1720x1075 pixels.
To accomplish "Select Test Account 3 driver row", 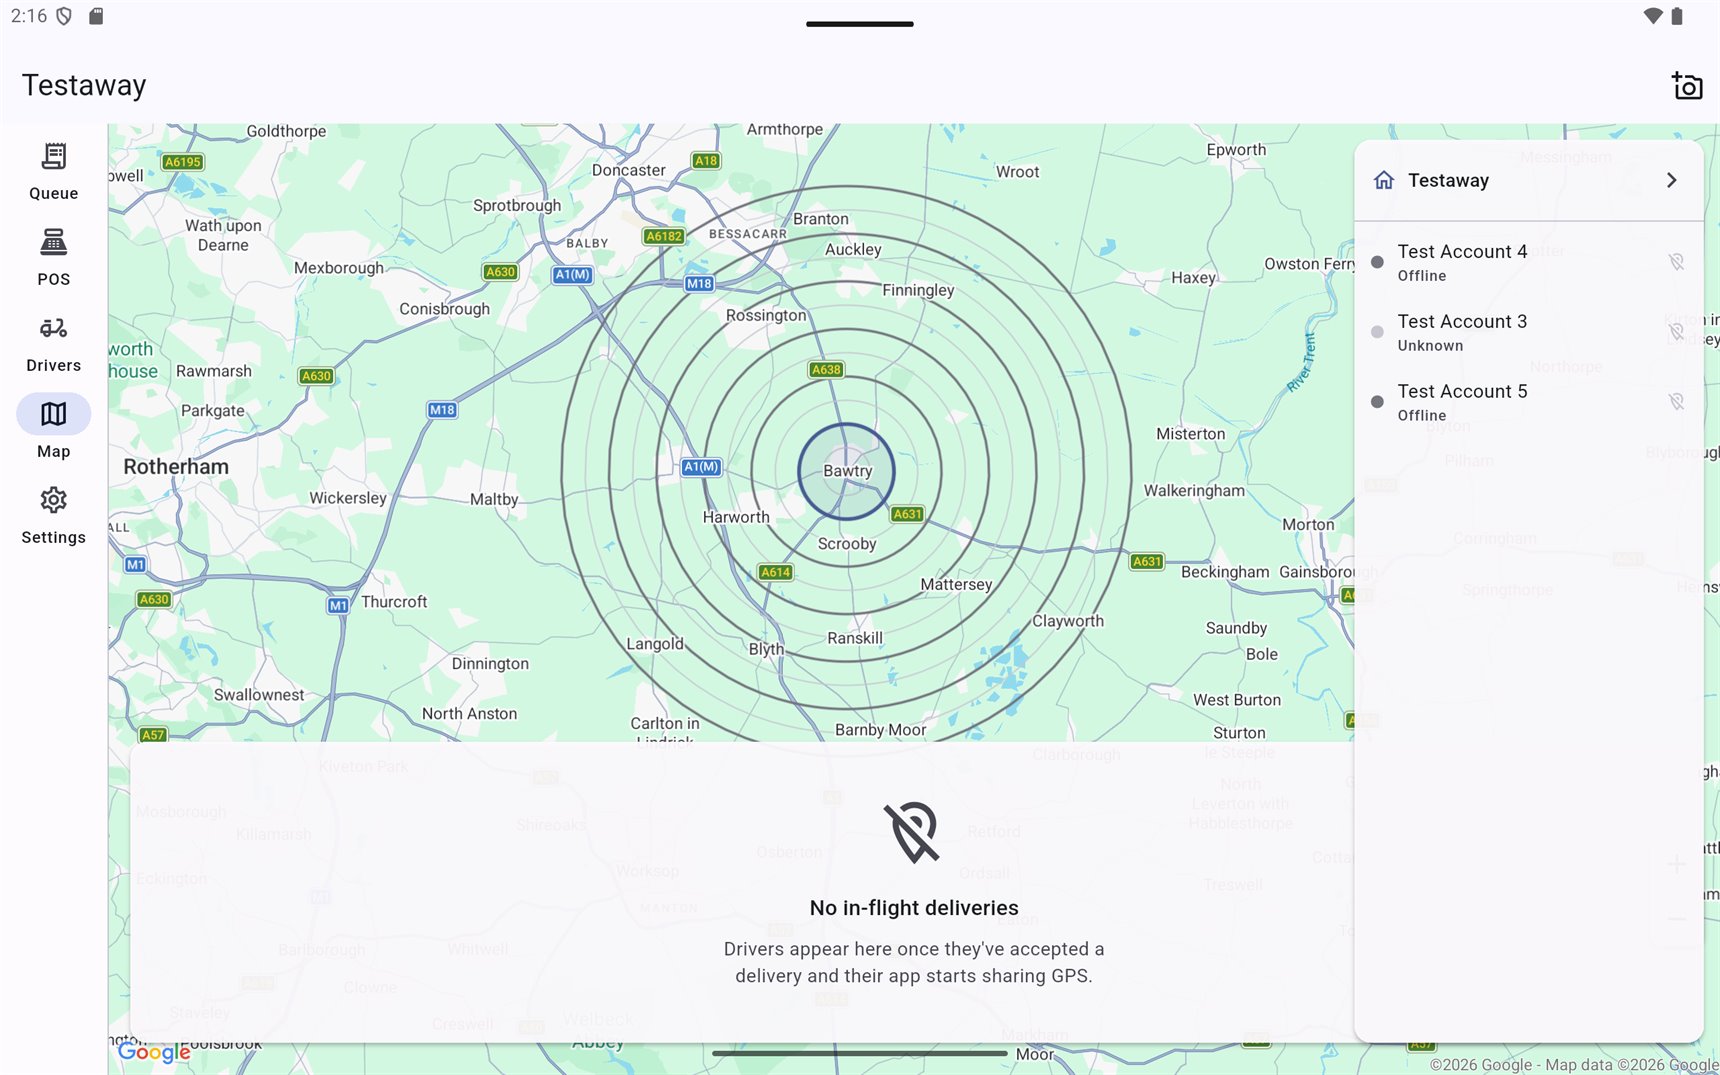I will coord(1529,332).
